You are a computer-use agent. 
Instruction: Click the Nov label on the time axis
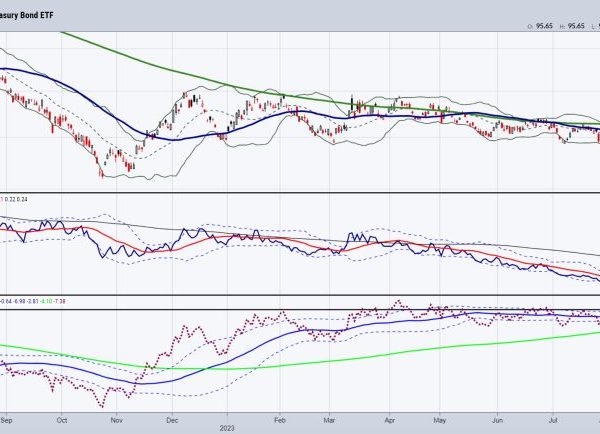(x=117, y=420)
